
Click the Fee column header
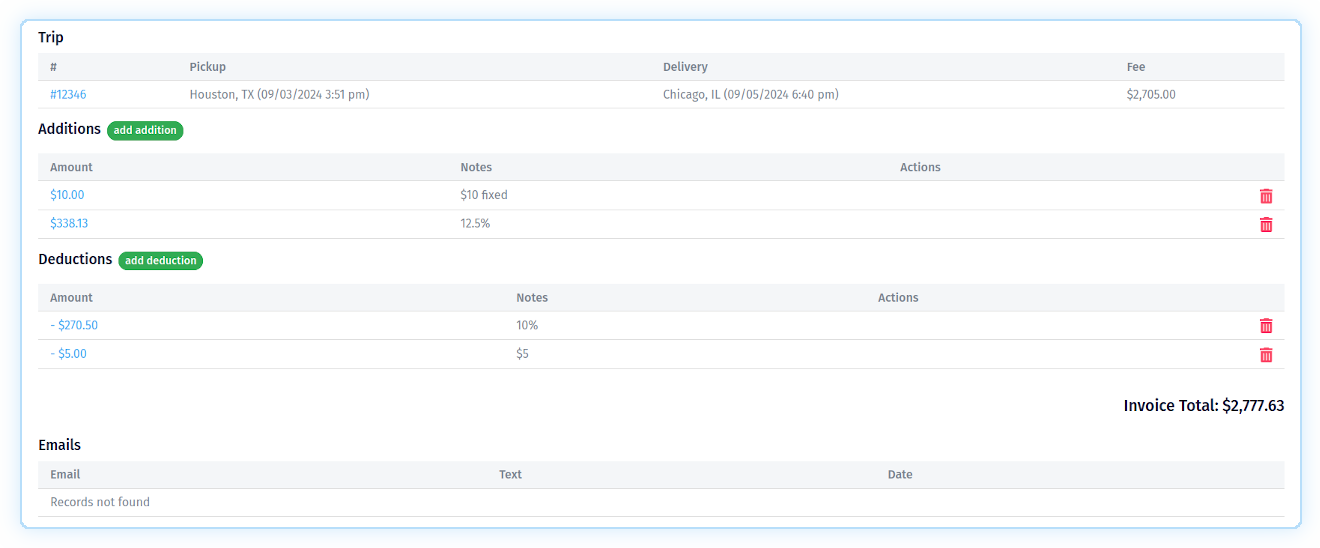coord(1135,67)
